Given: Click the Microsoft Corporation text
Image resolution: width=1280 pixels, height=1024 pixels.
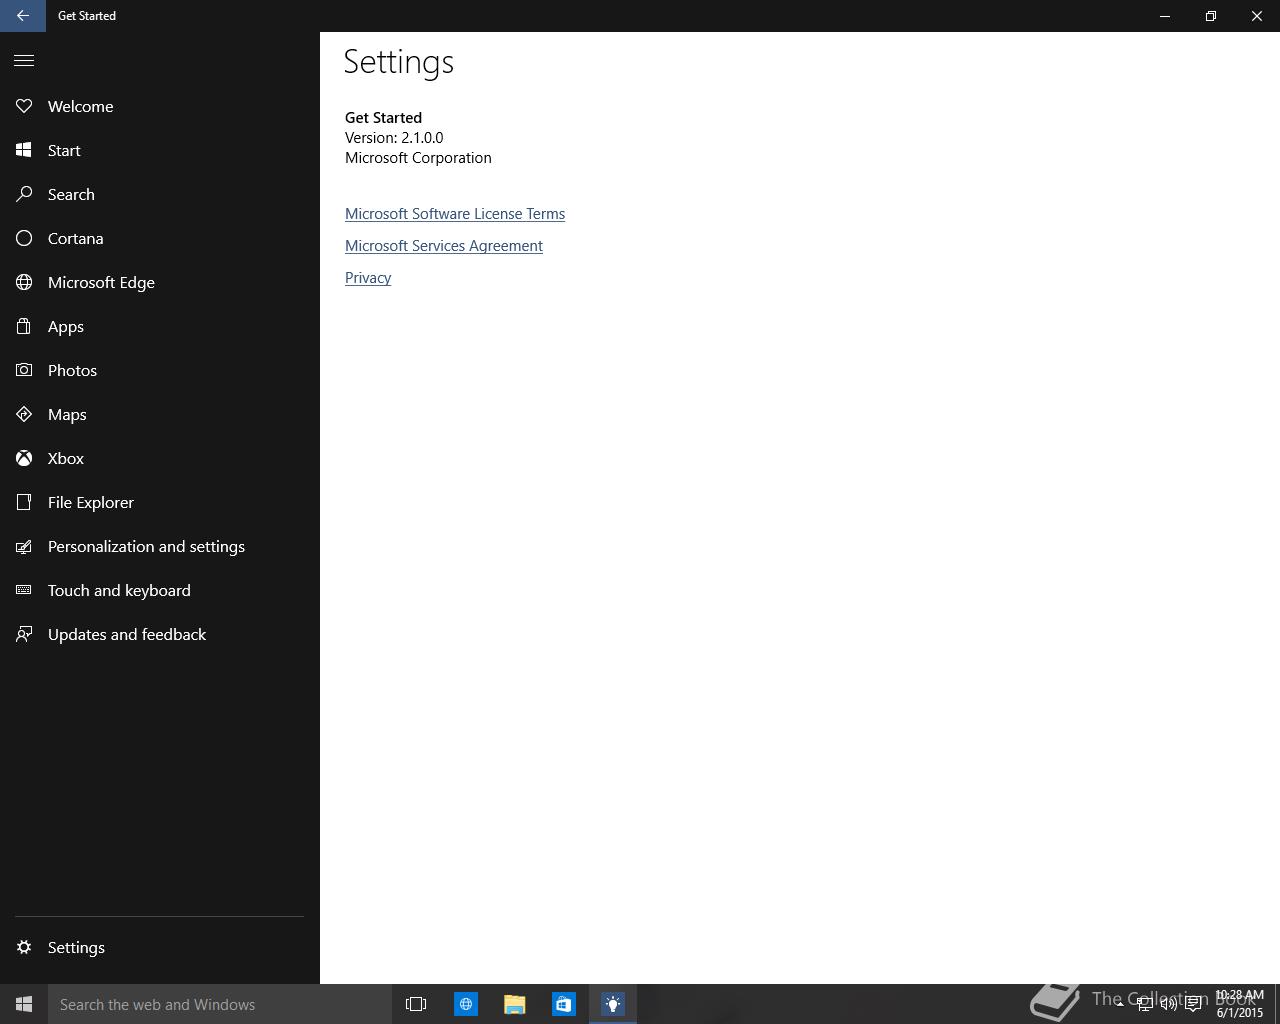Looking at the screenshot, I should click(418, 158).
